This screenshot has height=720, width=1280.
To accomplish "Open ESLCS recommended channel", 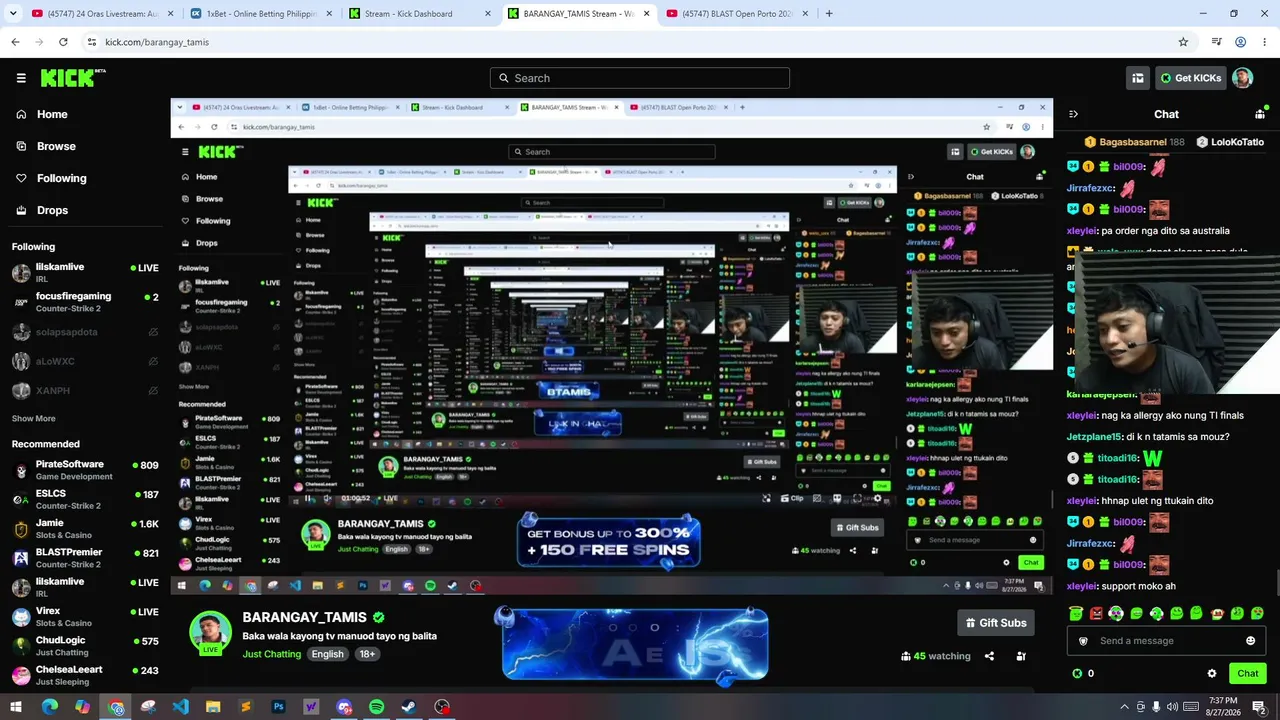I will click(x=85, y=499).
